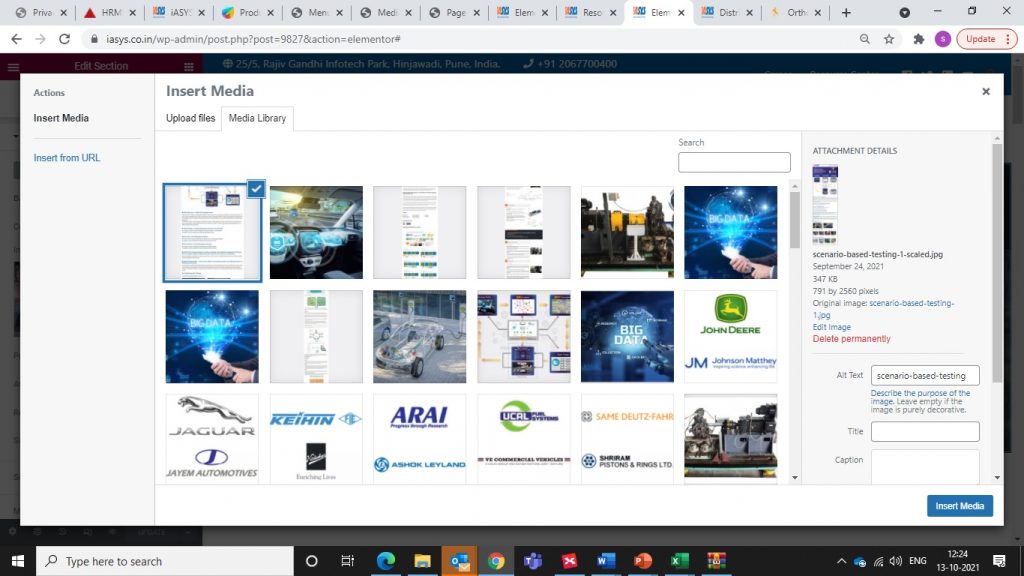1024x576 pixels.
Task: Click the browser forward arrow
Action: 40,39
